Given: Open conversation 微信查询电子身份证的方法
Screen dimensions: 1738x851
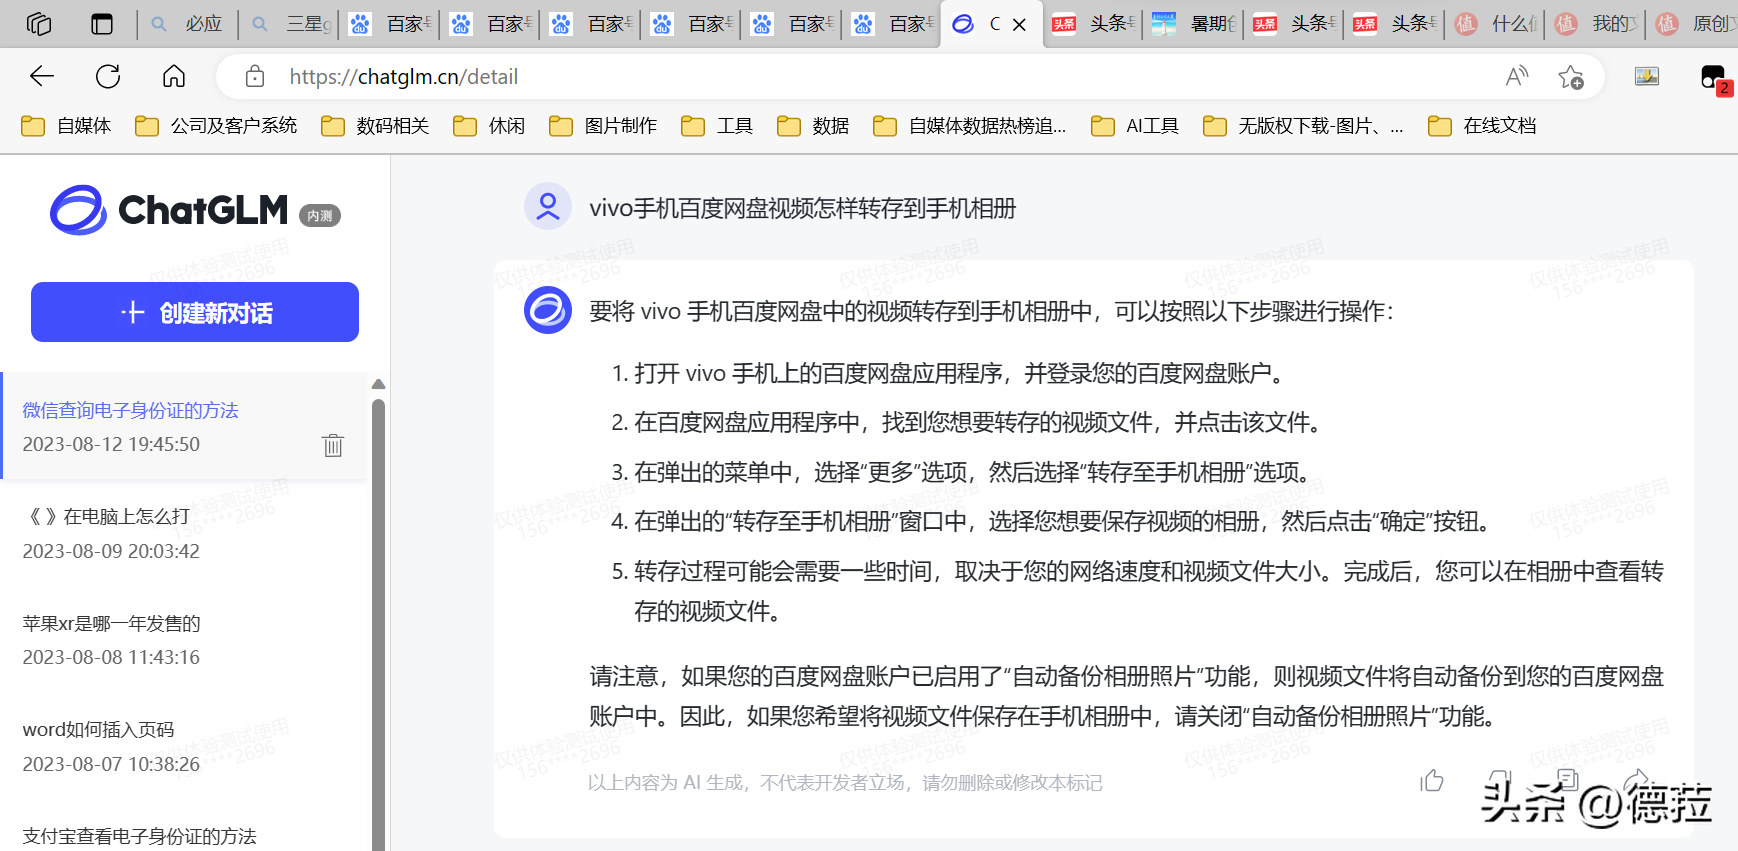Looking at the screenshot, I should 183,427.
